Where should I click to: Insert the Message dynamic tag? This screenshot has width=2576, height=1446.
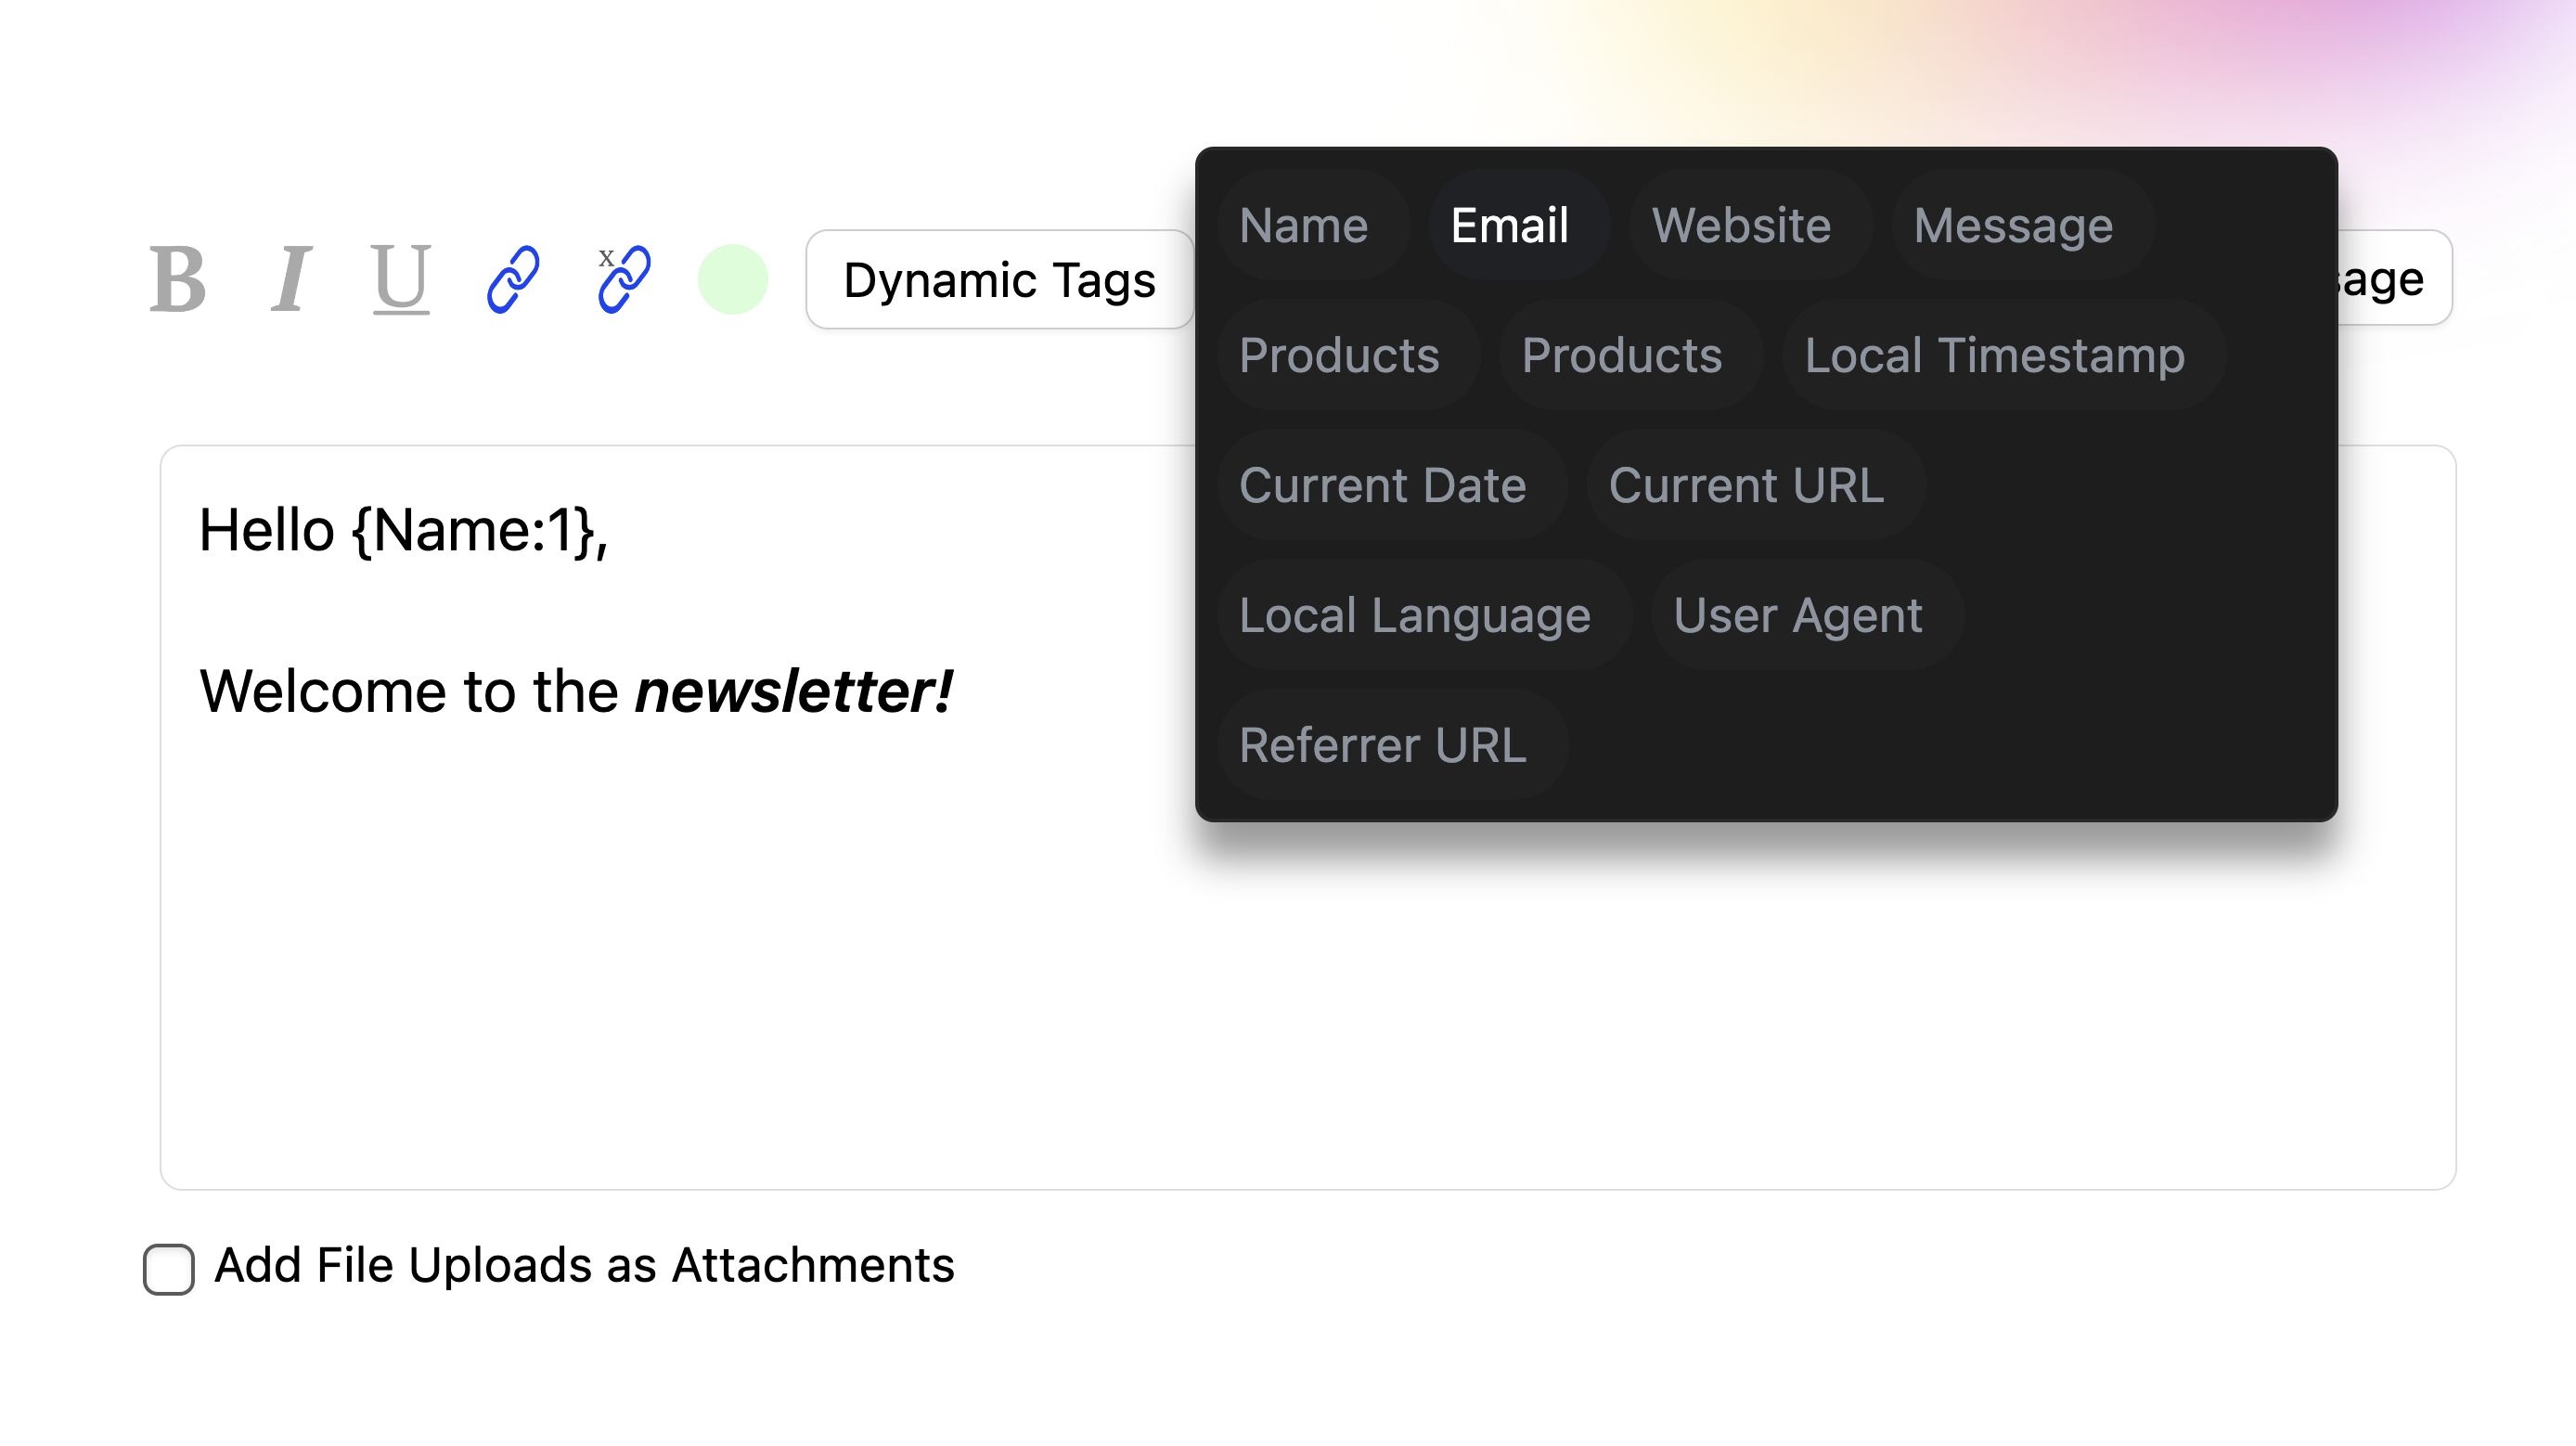click(x=2013, y=226)
